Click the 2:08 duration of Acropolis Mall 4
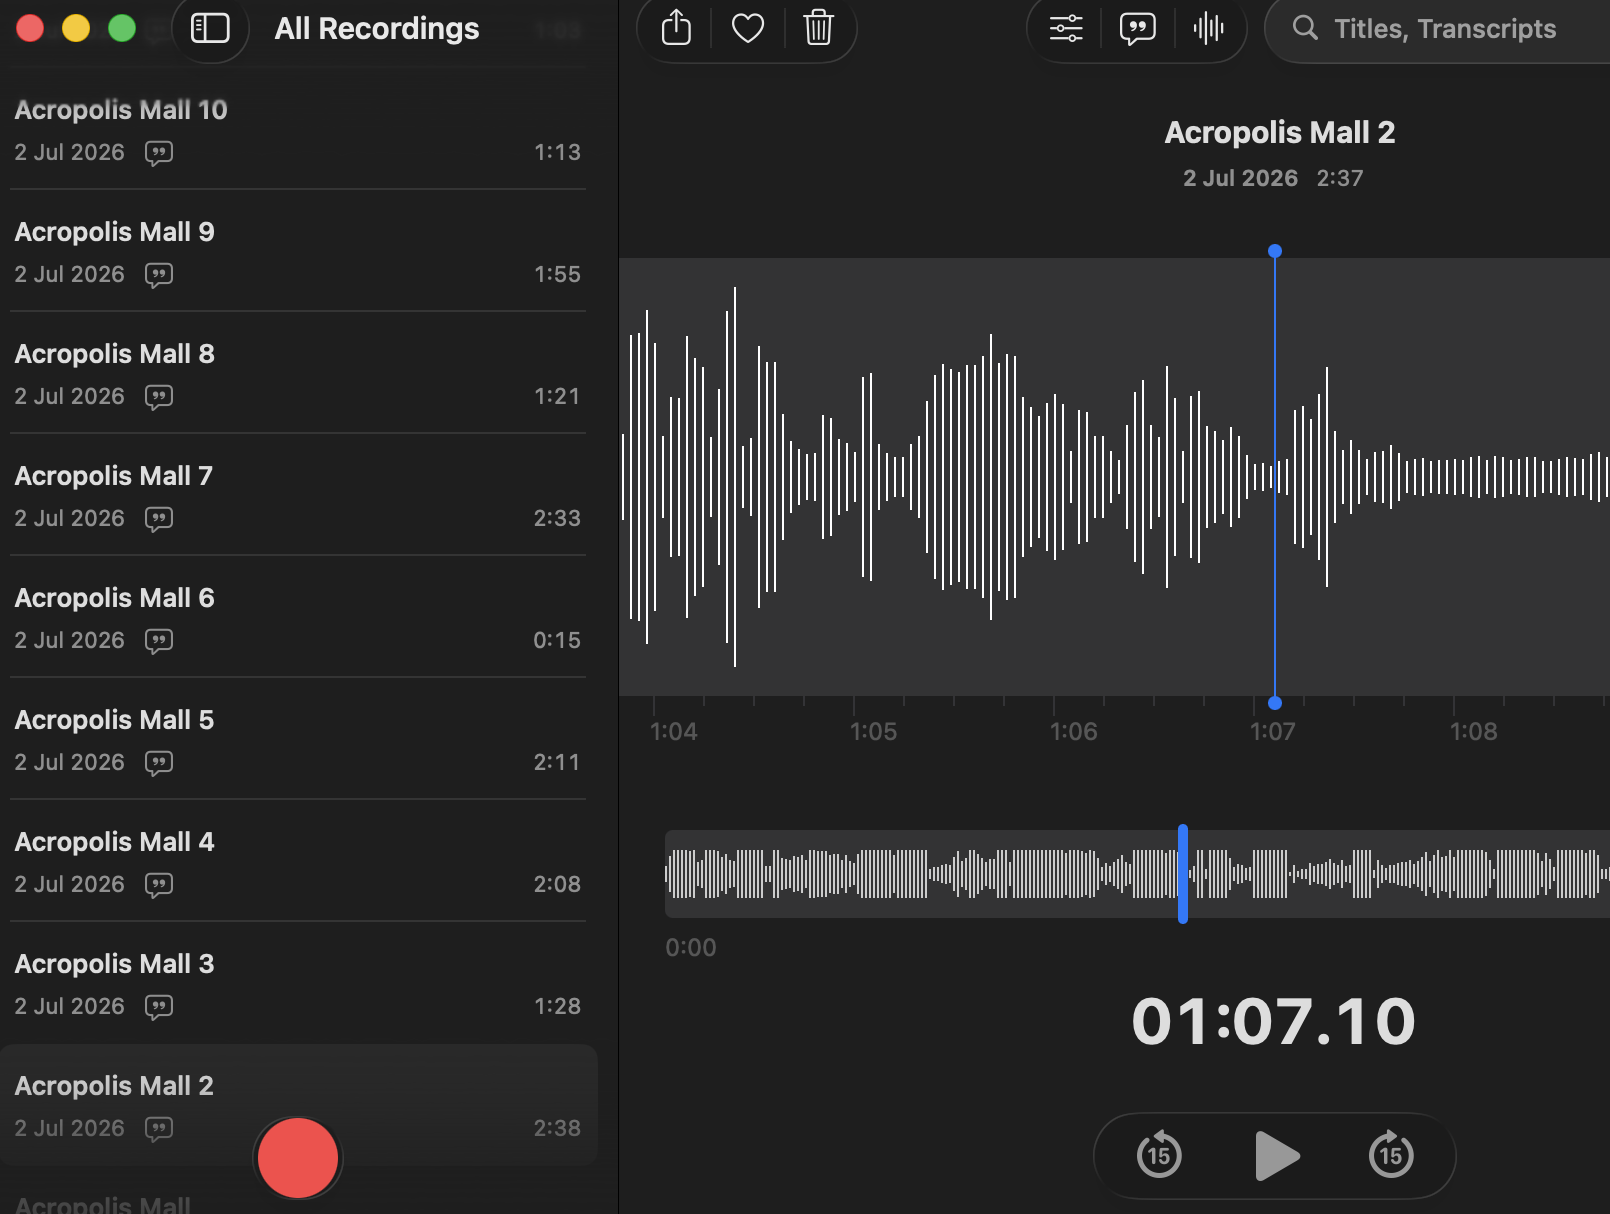The image size is (1610, 1214). [557, 884]
